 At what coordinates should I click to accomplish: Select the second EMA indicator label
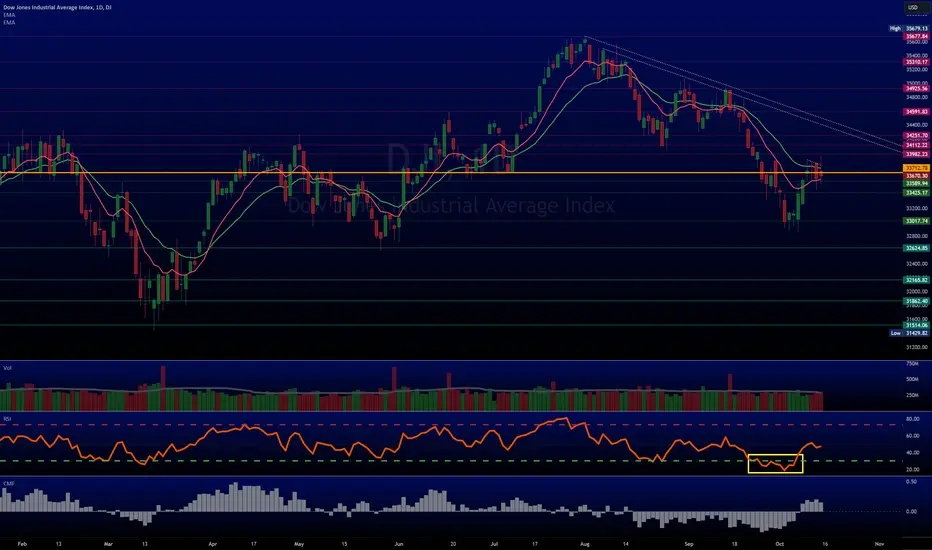10,22
